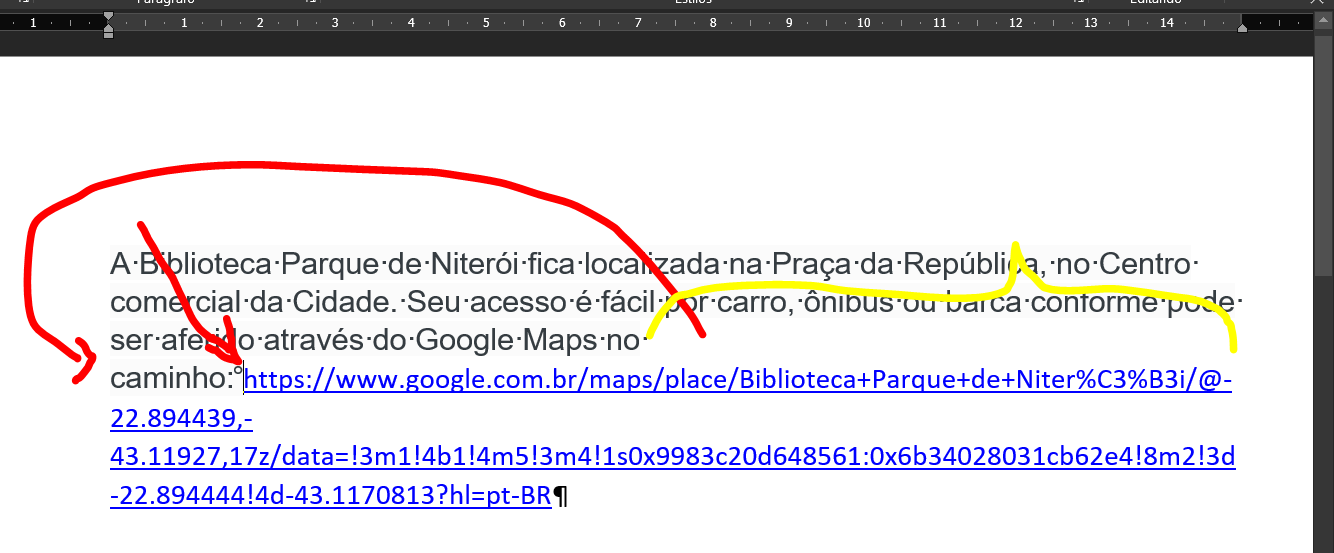Click the word "Cidade" in the paragraph
Viewport: 1334px width, 553px height.
click(x=341, y=302)
